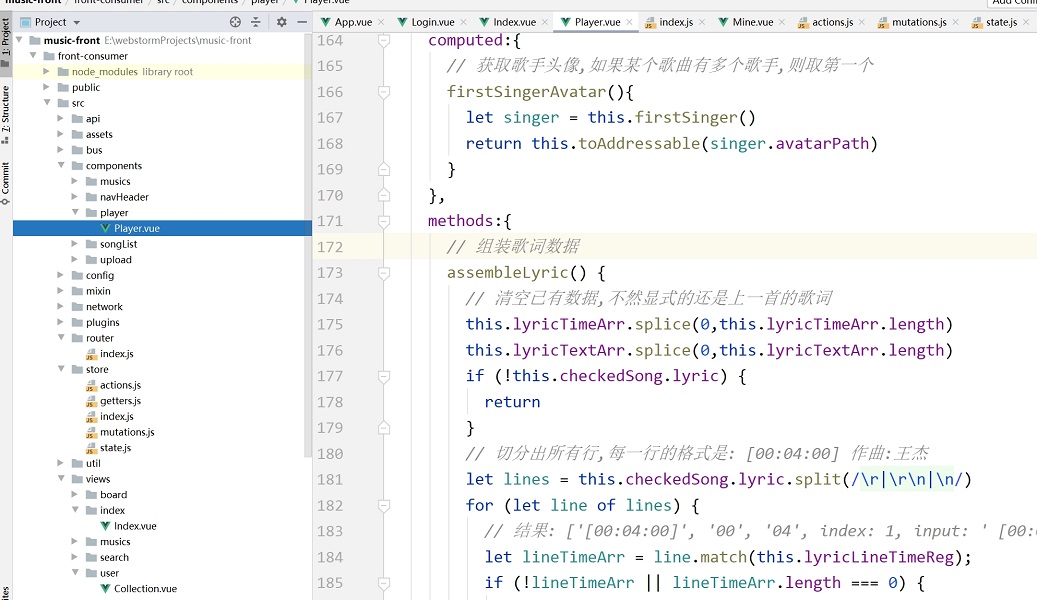This screenshot has height=600, width=1037.
Task: Click line number 172 in gutter
Action: click(330, 247)
